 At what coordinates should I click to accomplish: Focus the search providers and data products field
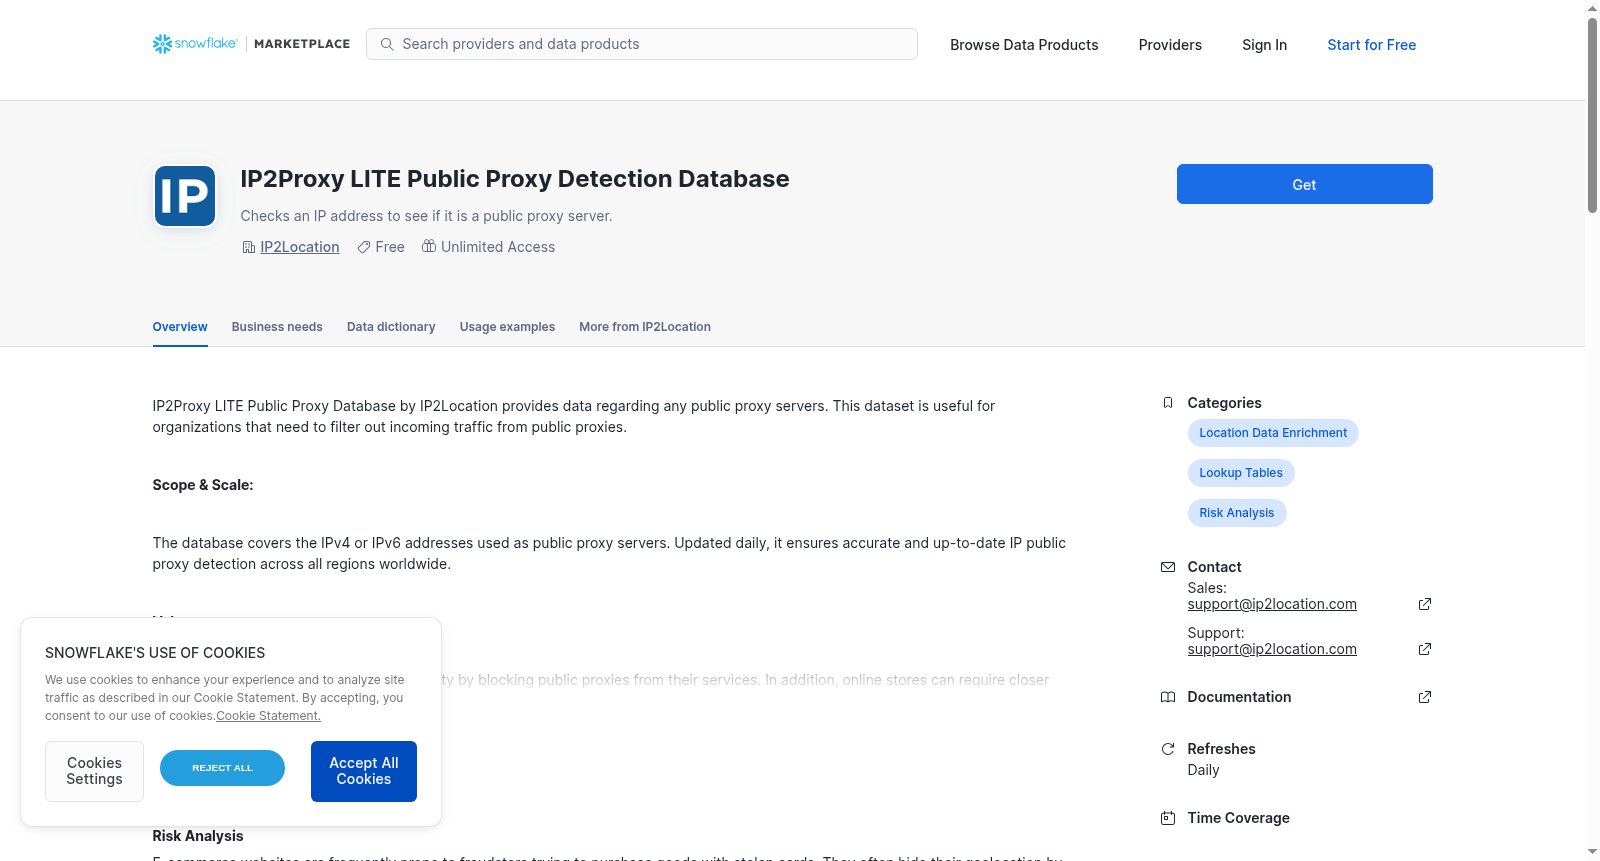(x=642, y=44)
